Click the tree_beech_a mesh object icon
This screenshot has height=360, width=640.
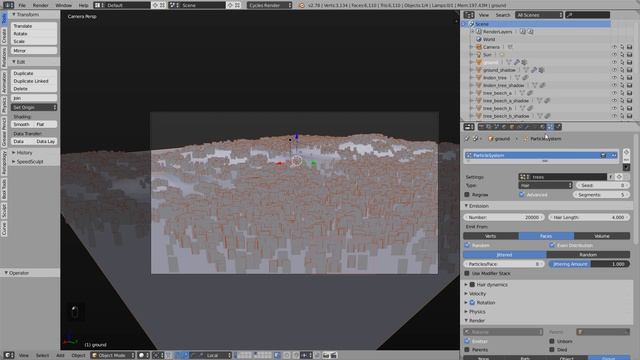[479, 93]
